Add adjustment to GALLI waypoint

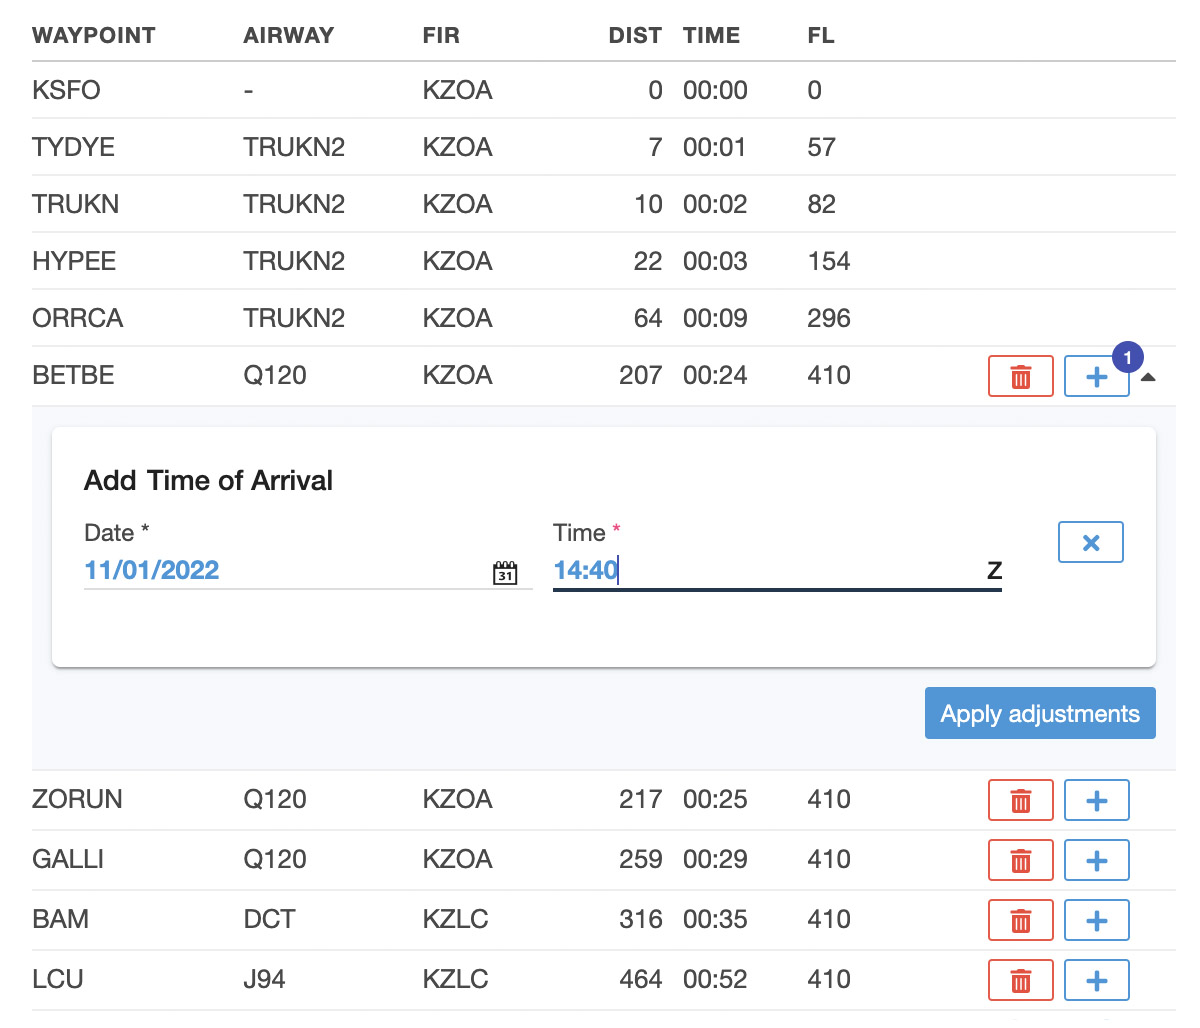click(1096, 861)
